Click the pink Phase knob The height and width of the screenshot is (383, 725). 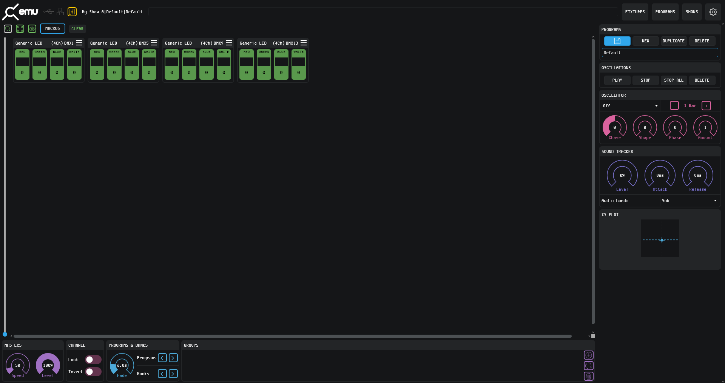(675, 127)
